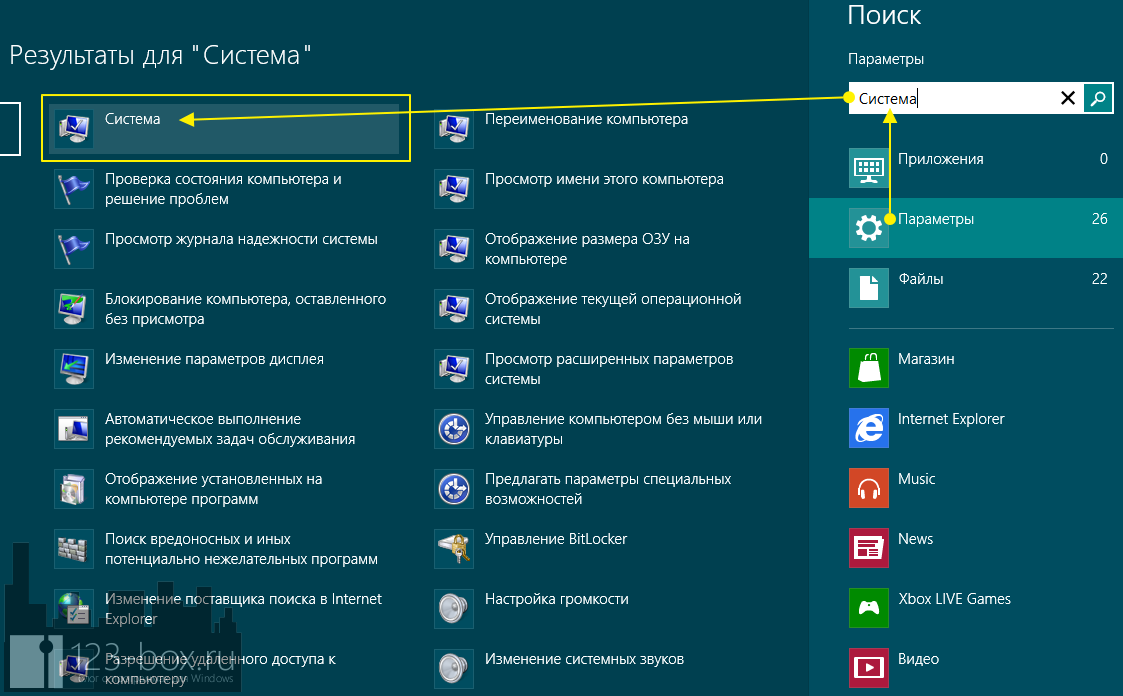Search in Xbox LIVE Games label
The width and height of the screenshot is (1123, 696).
[x=955, y=599]
